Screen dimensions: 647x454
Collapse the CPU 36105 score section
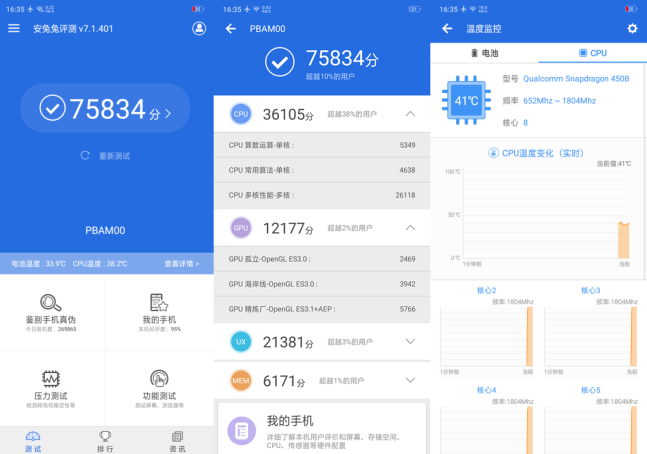point(410,114)
